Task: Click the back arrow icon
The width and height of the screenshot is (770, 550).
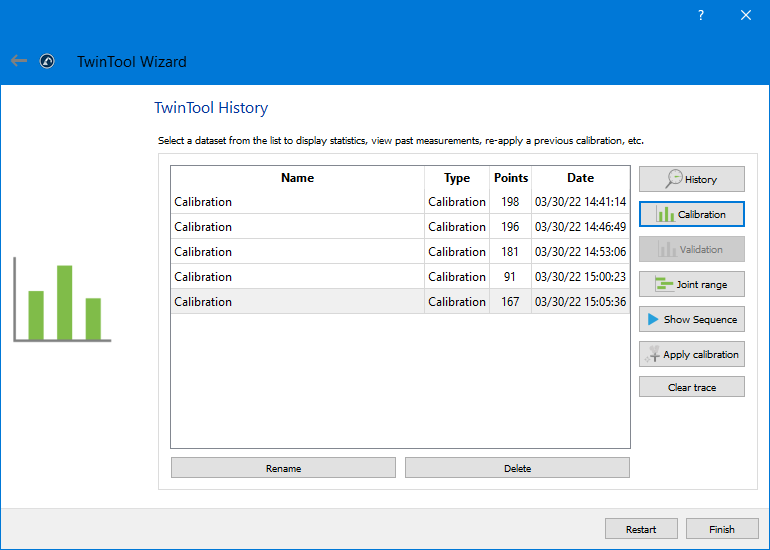Action: [x=19, y=61]
